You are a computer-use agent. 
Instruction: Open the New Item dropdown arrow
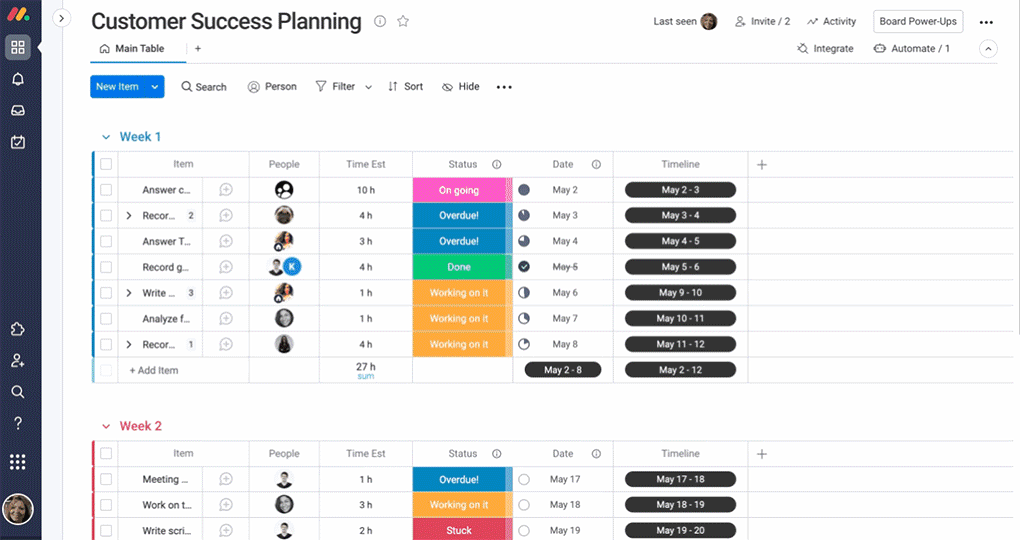point(155,87)
